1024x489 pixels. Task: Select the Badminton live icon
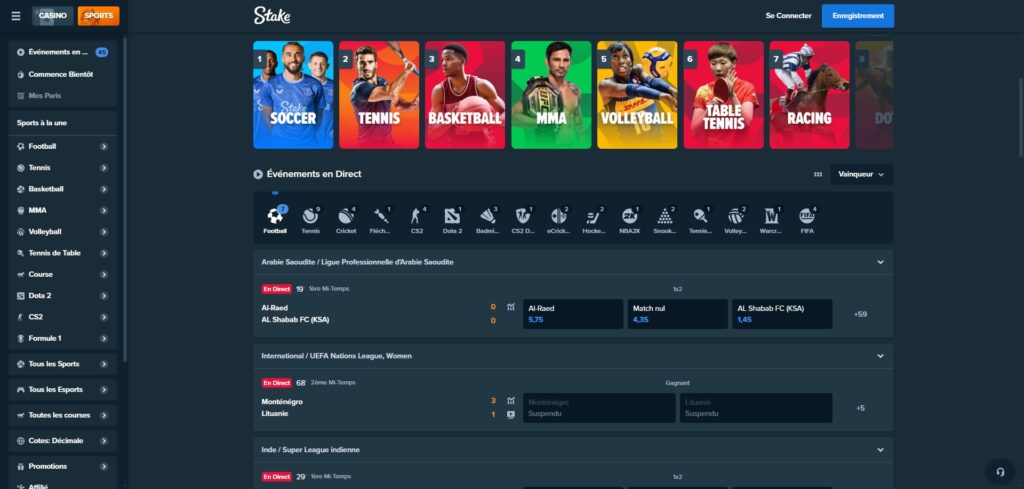tap(487, 220)
